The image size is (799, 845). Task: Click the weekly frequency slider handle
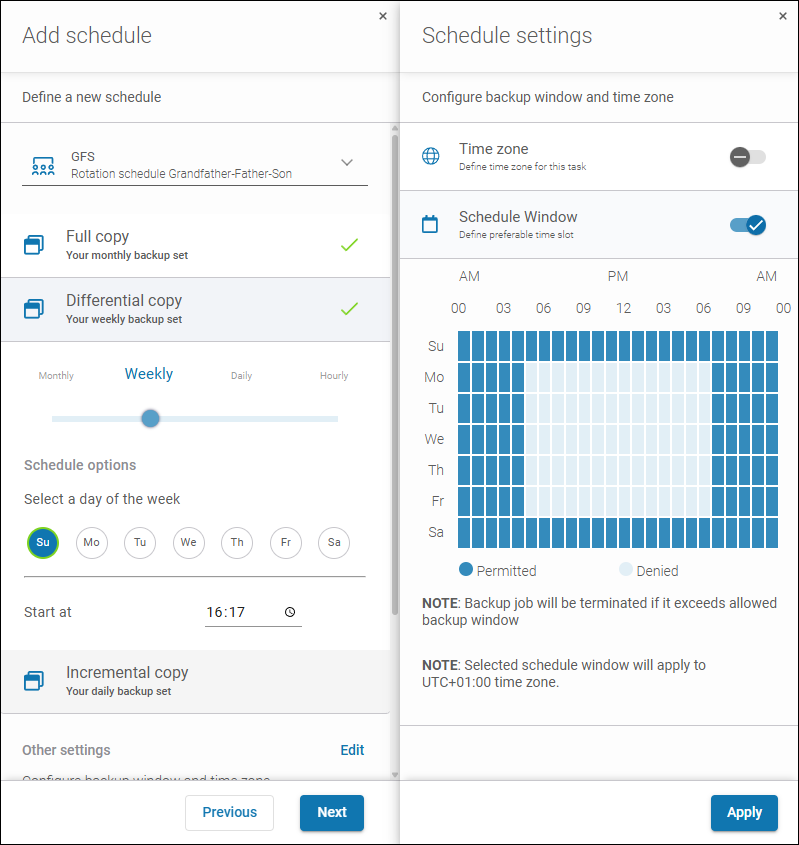[x=149, y=418]
